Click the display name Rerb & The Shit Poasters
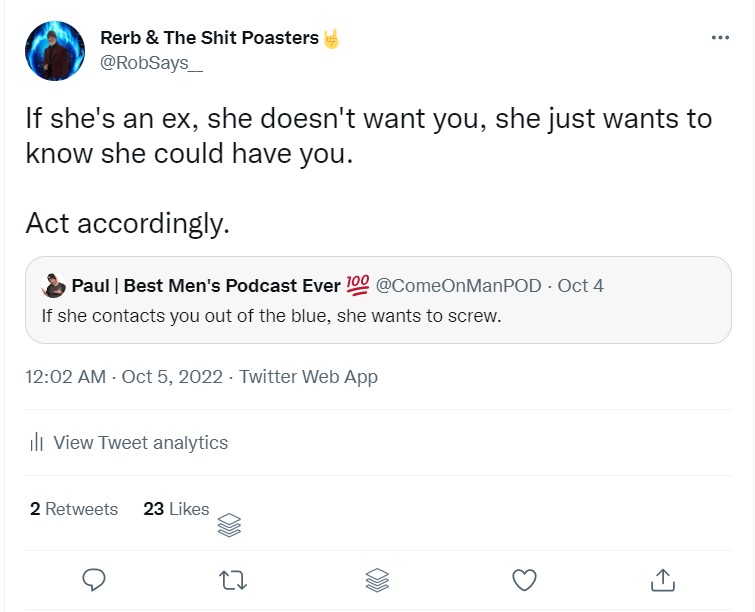Screen dimensions: 755x612 [210, 38]
